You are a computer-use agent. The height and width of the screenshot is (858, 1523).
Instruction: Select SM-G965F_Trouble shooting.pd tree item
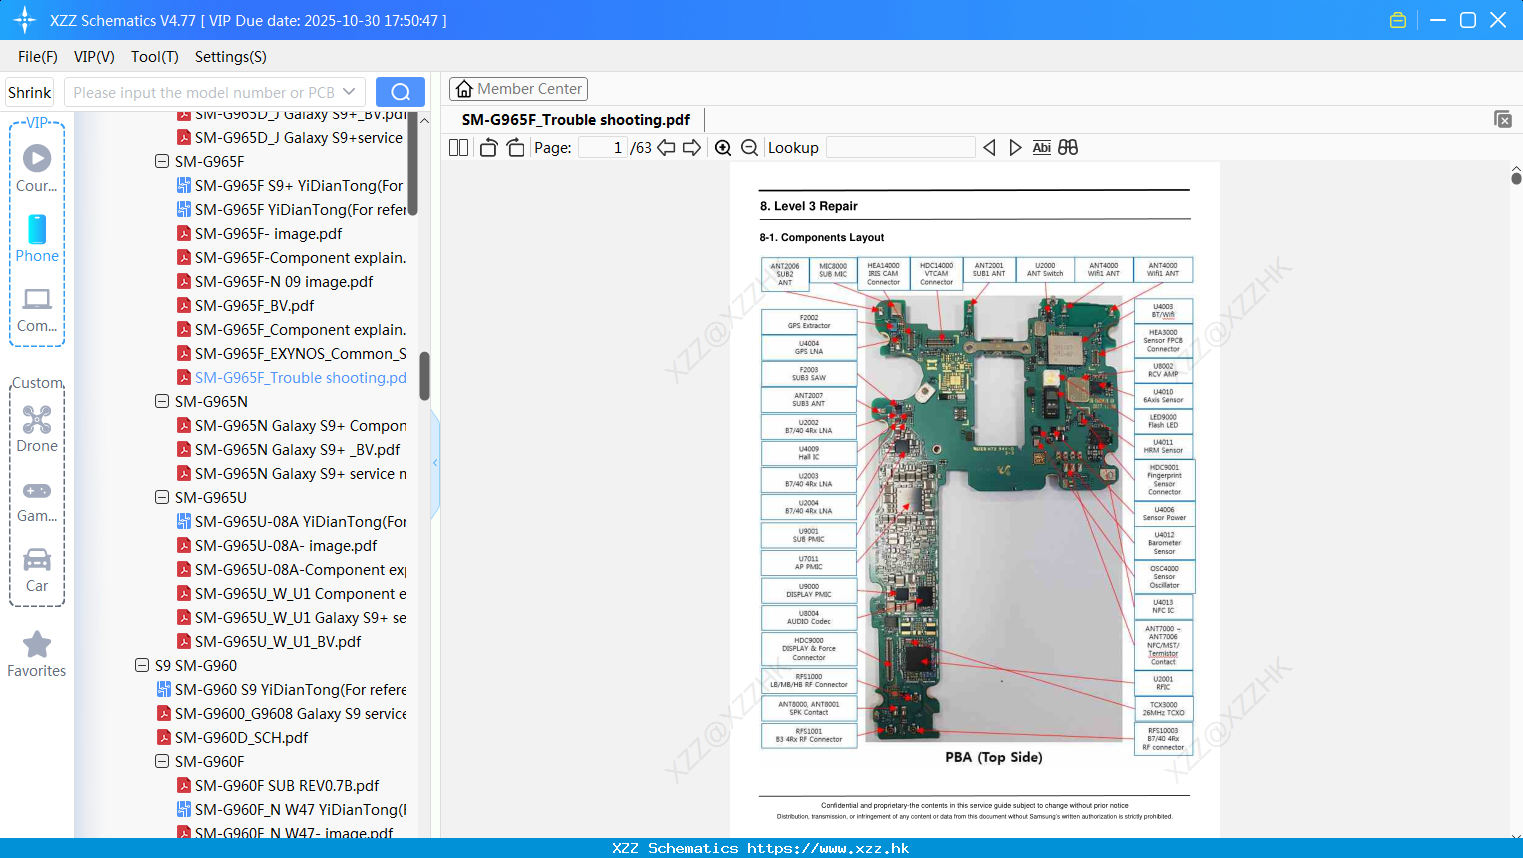pyautogui.click(x=291, y=377)
